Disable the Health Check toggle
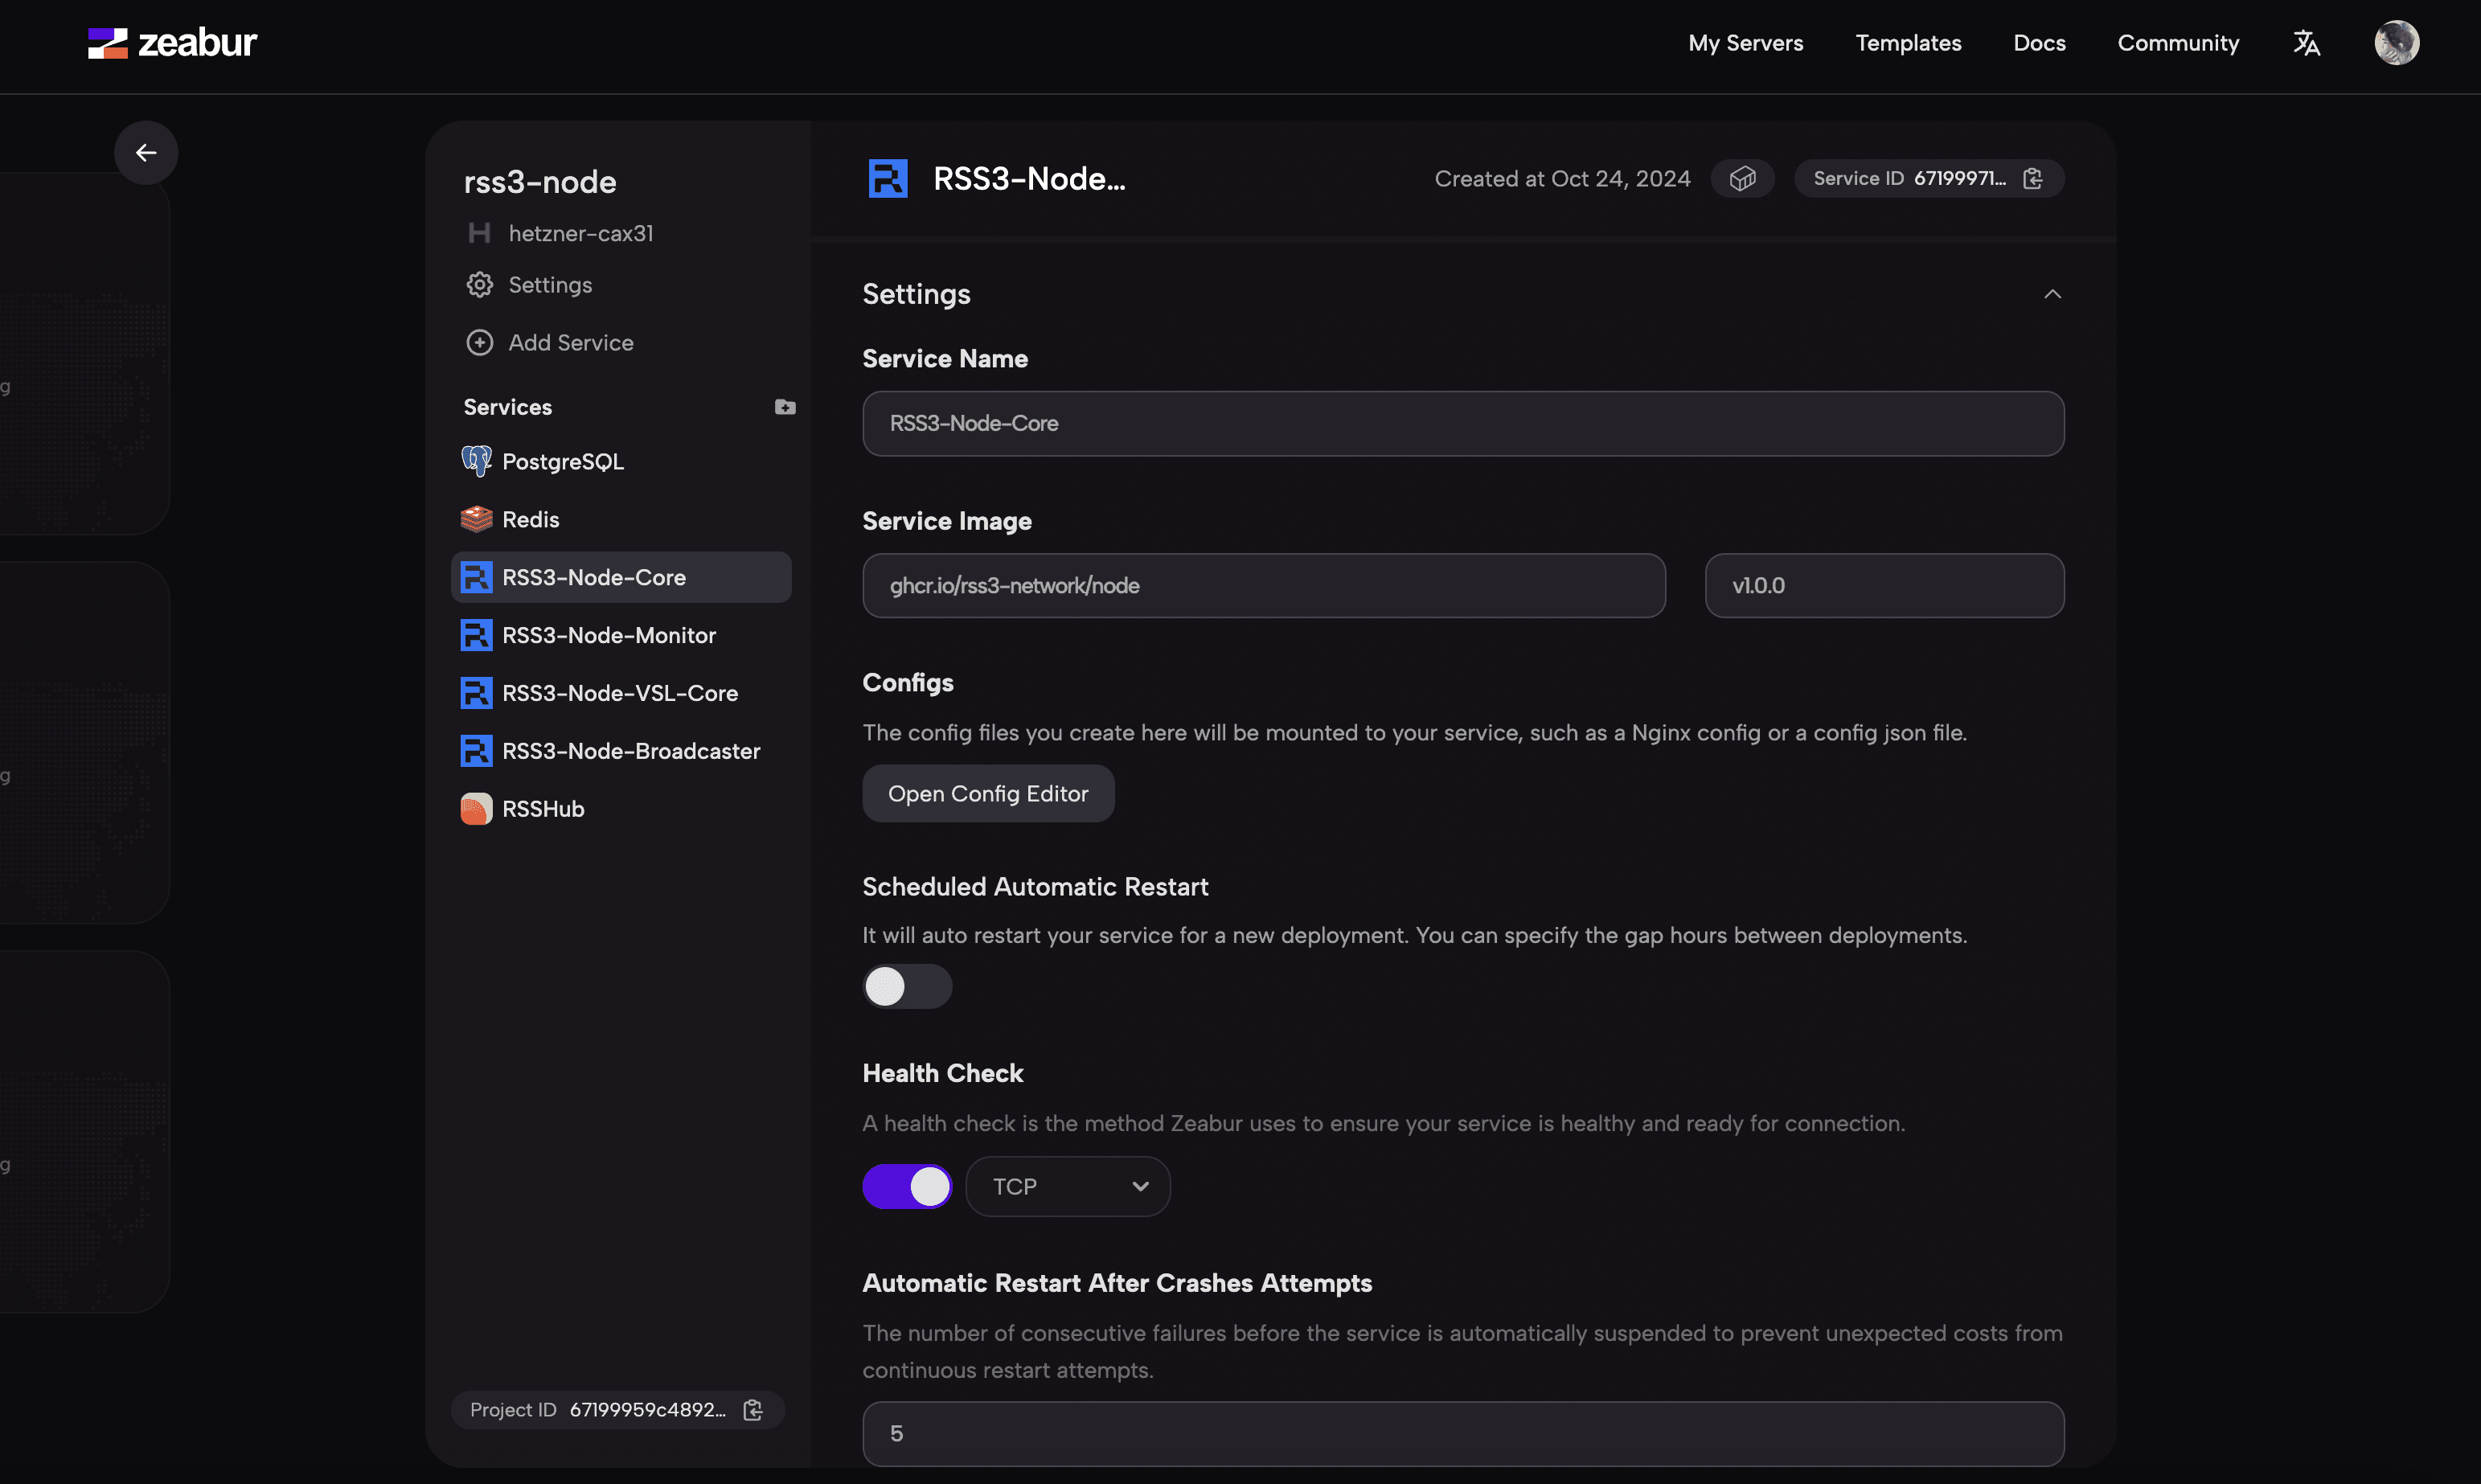Viewport: 2481px width, 1484px height. coord(907,1187)
